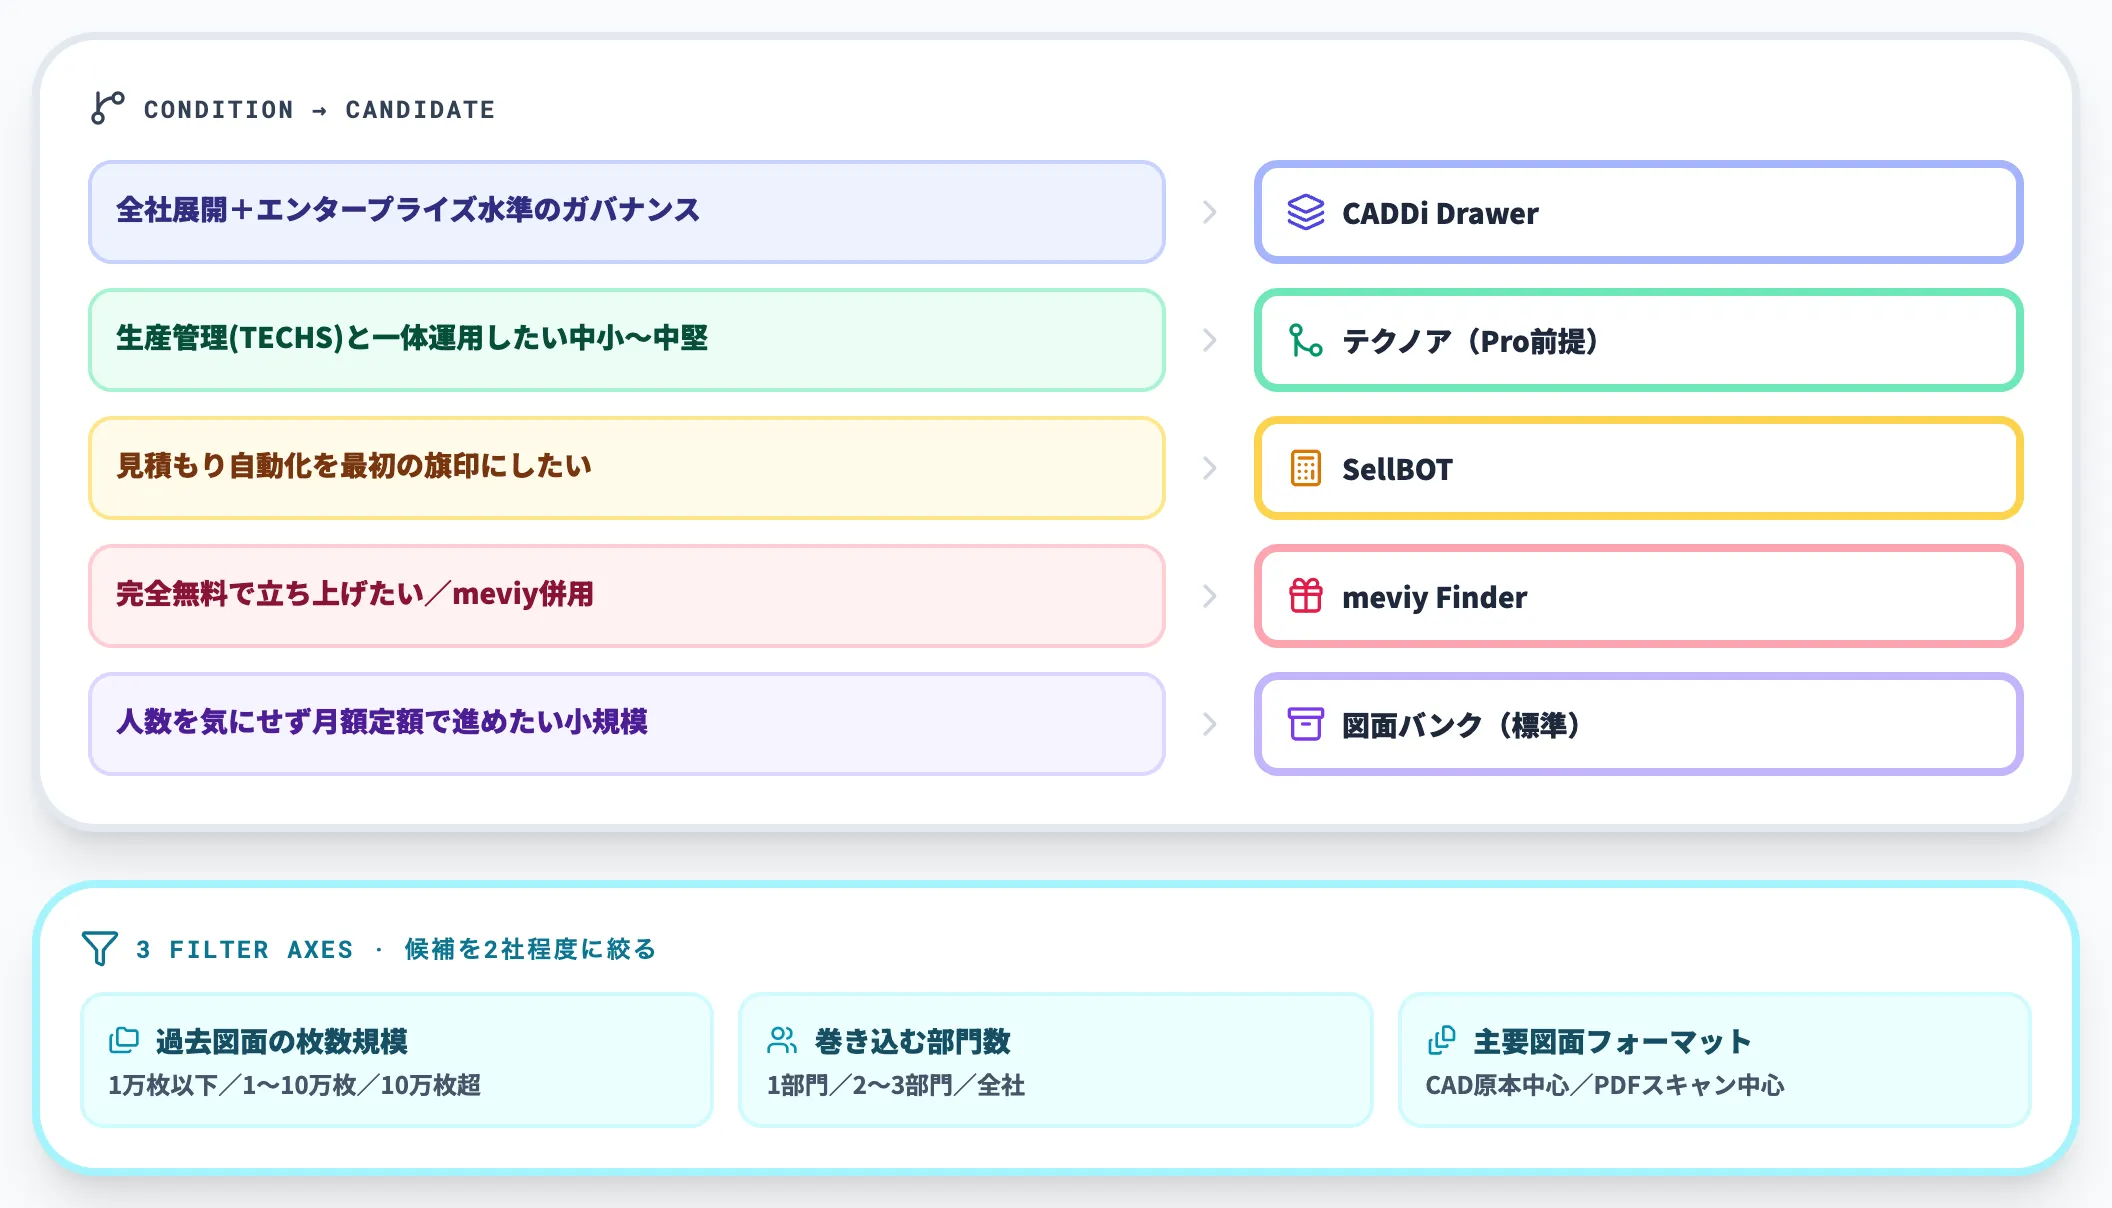Select the 全社展開＋エンタープライズ水準のガバナンス condition
The image size is (2112, 1208).
(x=627, y=212)
